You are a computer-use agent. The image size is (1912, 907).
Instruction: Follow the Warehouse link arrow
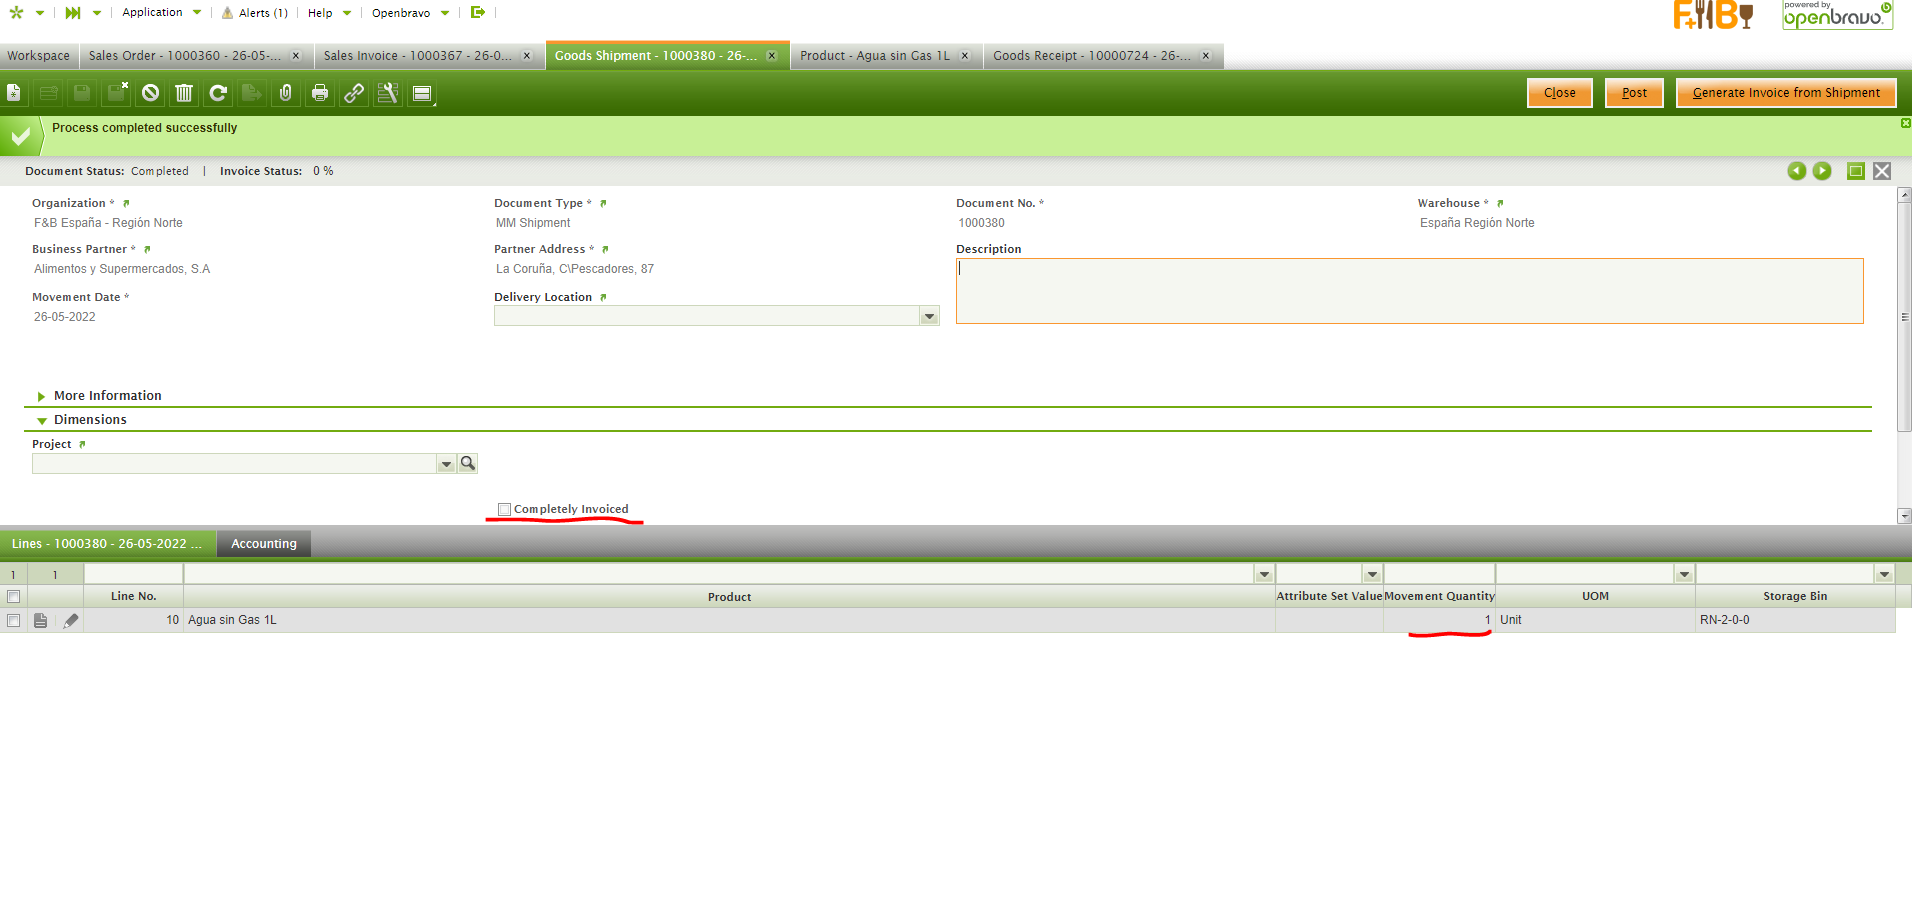tap(1500, 203)
